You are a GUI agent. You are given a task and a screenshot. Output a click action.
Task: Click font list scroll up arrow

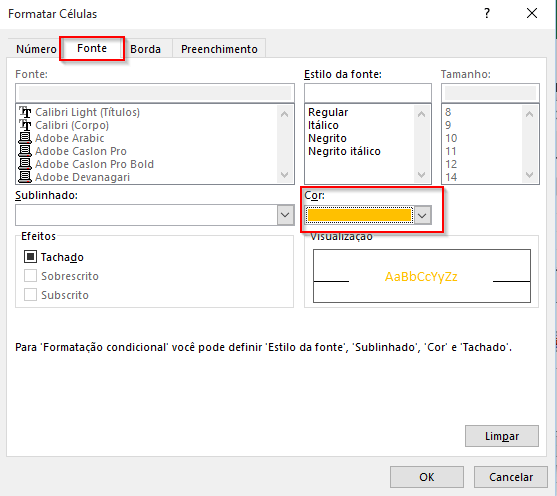click(285, 114)
